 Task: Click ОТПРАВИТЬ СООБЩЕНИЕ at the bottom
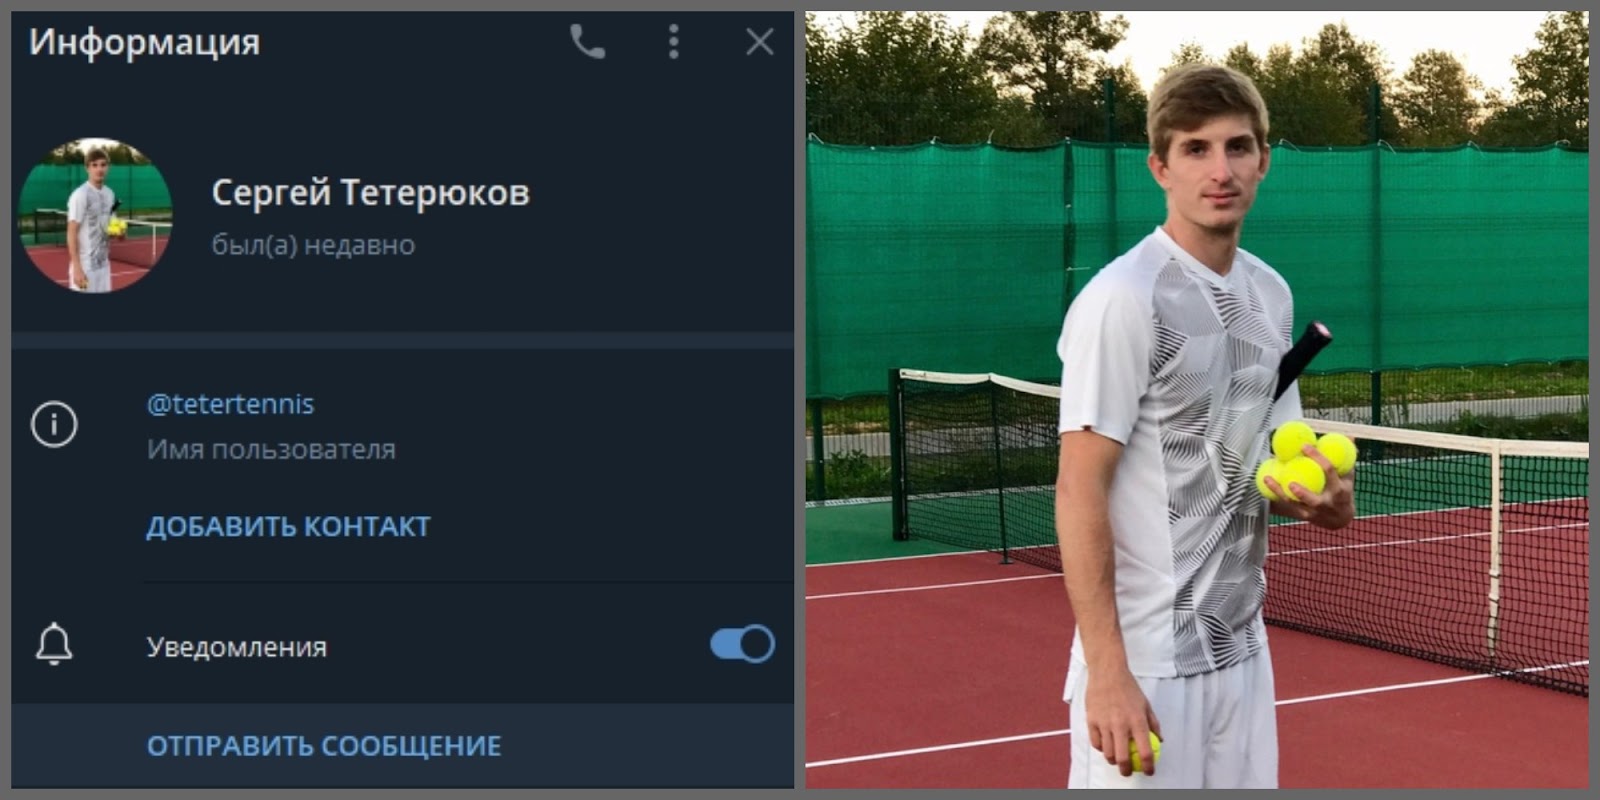(325, 745)
